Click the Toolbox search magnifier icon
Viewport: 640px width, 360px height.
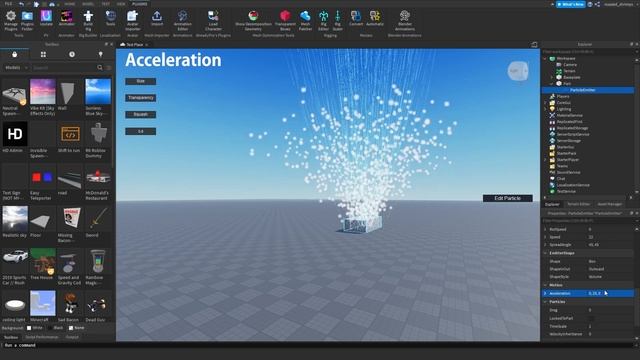pos(100,67)
